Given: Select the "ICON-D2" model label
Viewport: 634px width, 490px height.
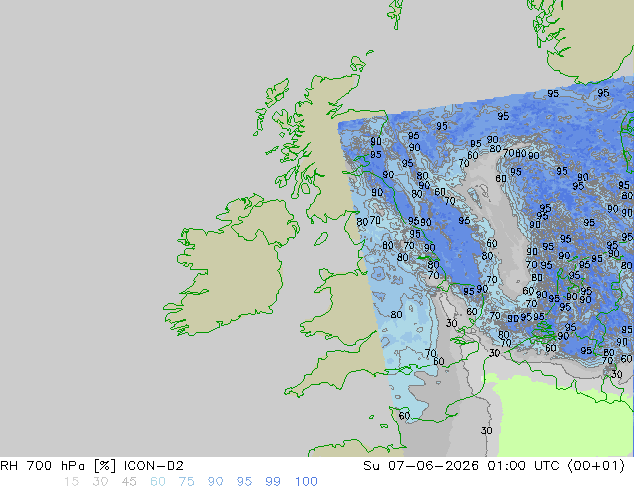Looking at the screenshot, I should click(154, 466).
